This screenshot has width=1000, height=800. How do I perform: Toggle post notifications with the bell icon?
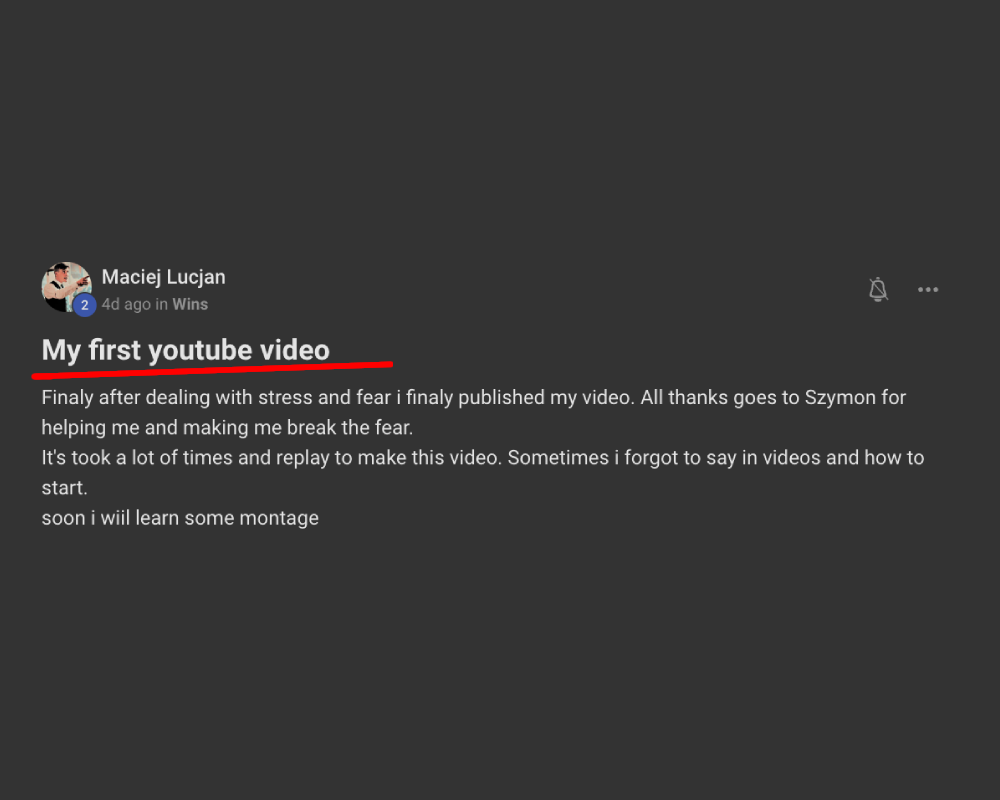tap(878, 290)
